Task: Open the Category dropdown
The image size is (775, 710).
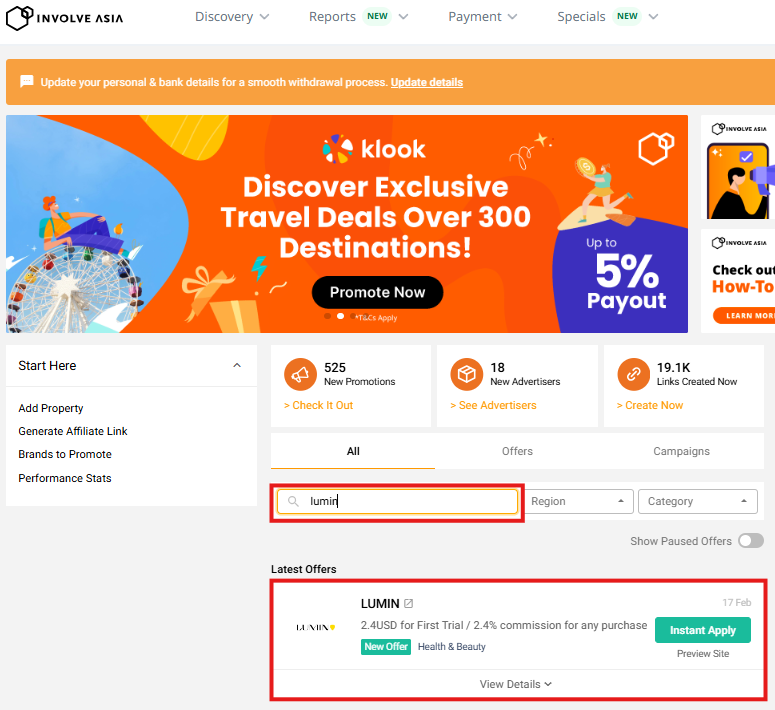Action: (698, 501)
